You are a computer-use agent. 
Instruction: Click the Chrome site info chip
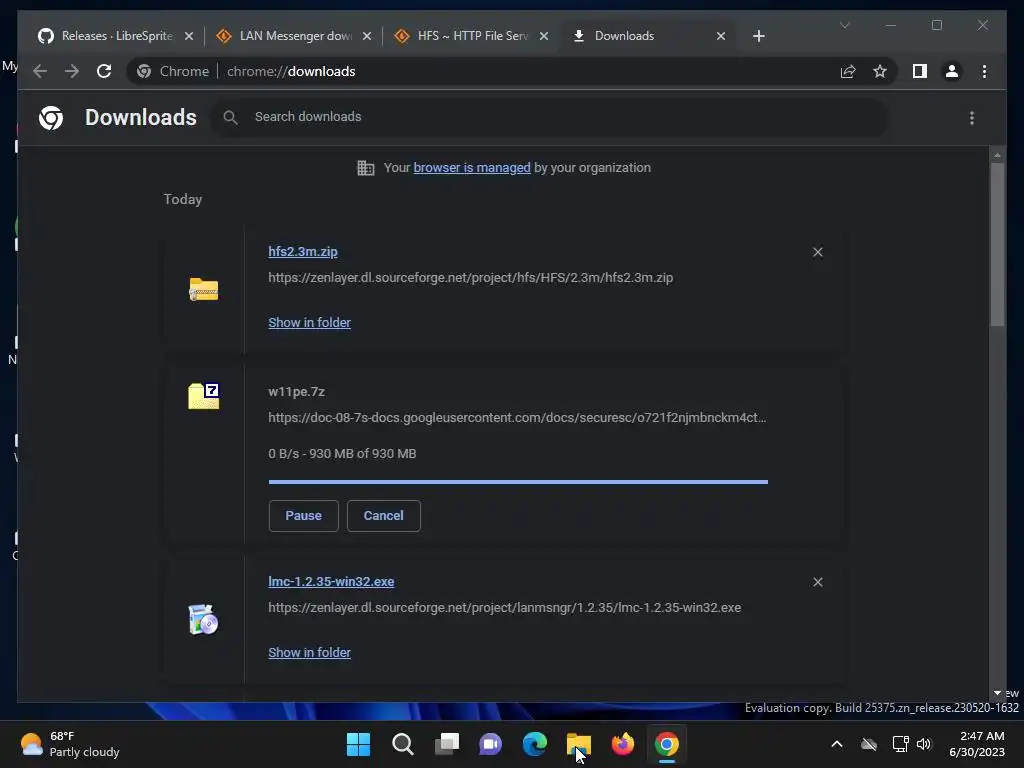(173, 71)
